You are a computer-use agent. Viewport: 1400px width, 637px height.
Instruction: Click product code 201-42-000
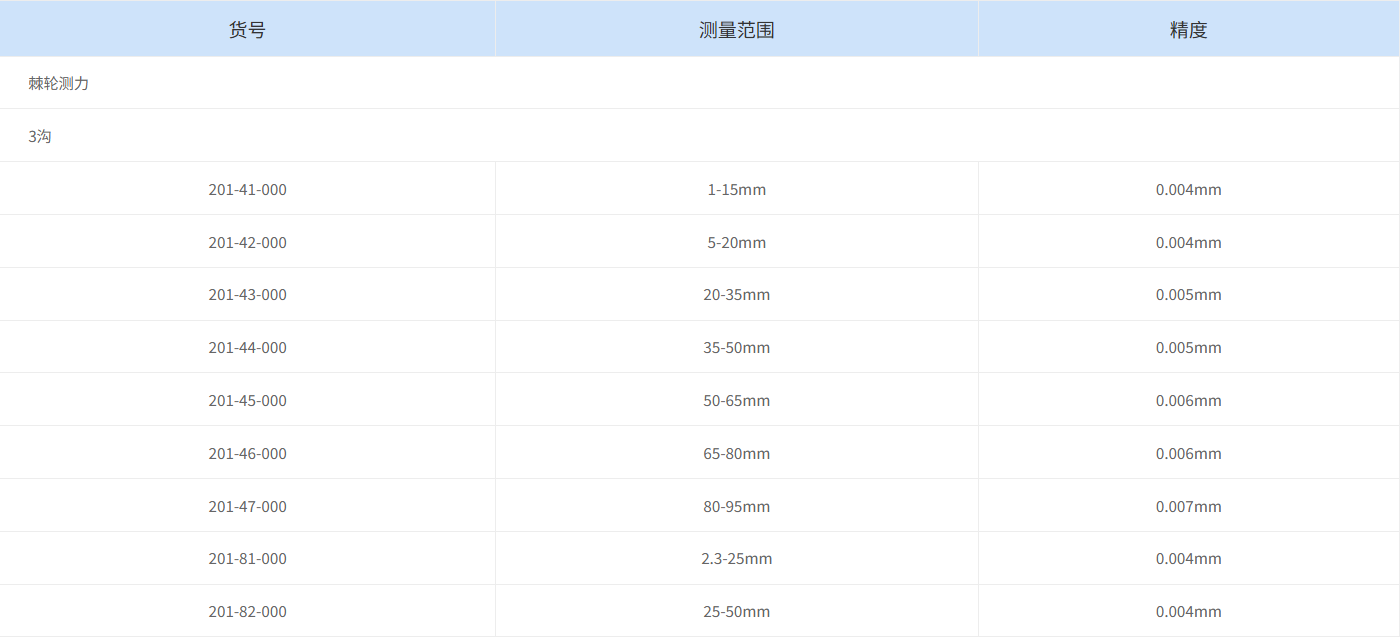click(247, 242)
